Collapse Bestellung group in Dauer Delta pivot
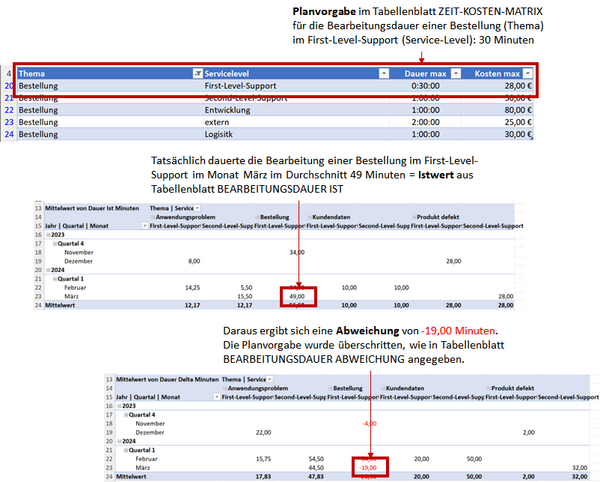Screen dimensions: 600x482 [330, 388]
